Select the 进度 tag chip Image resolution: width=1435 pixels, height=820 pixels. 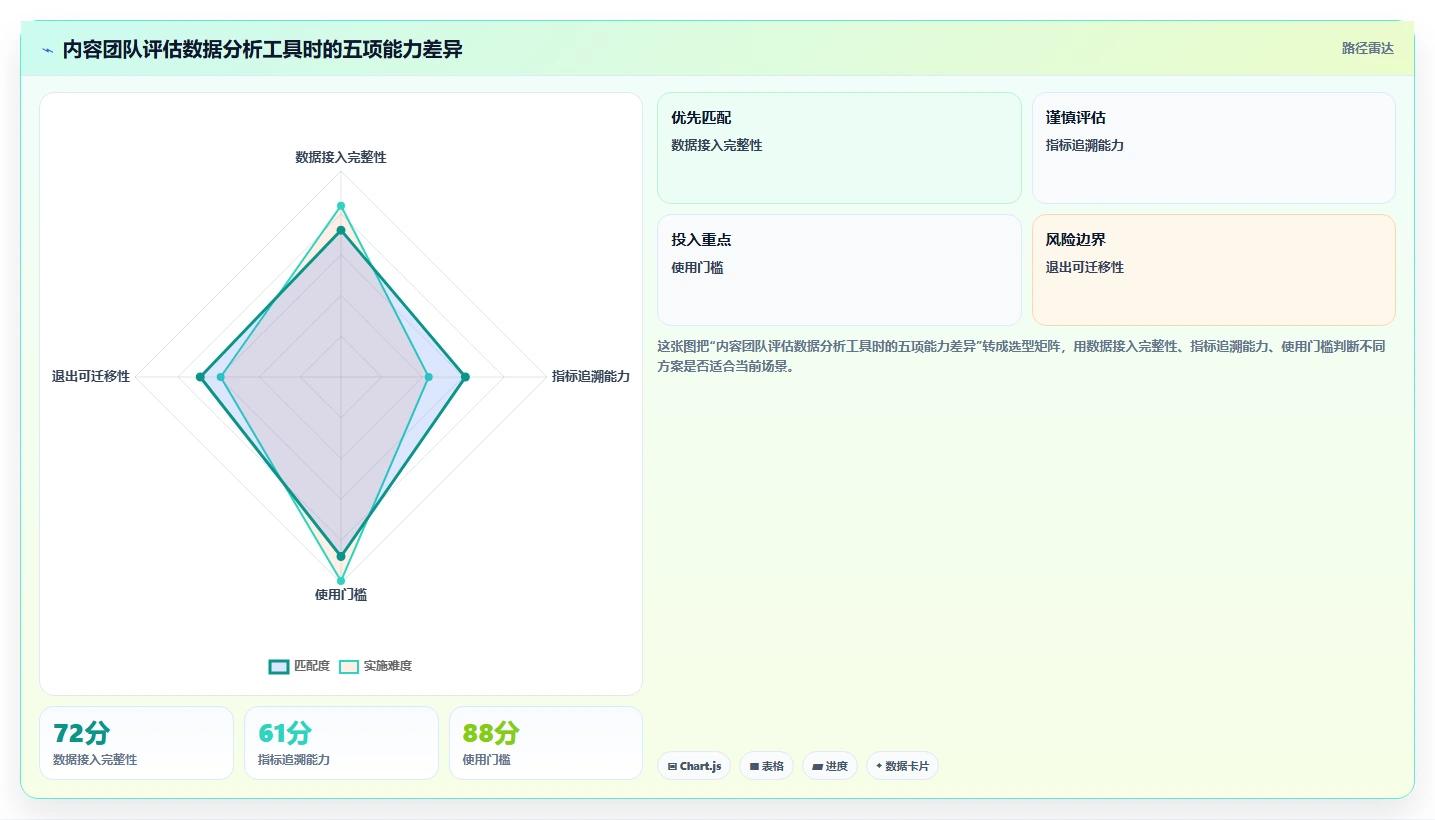tap(830, 766)
